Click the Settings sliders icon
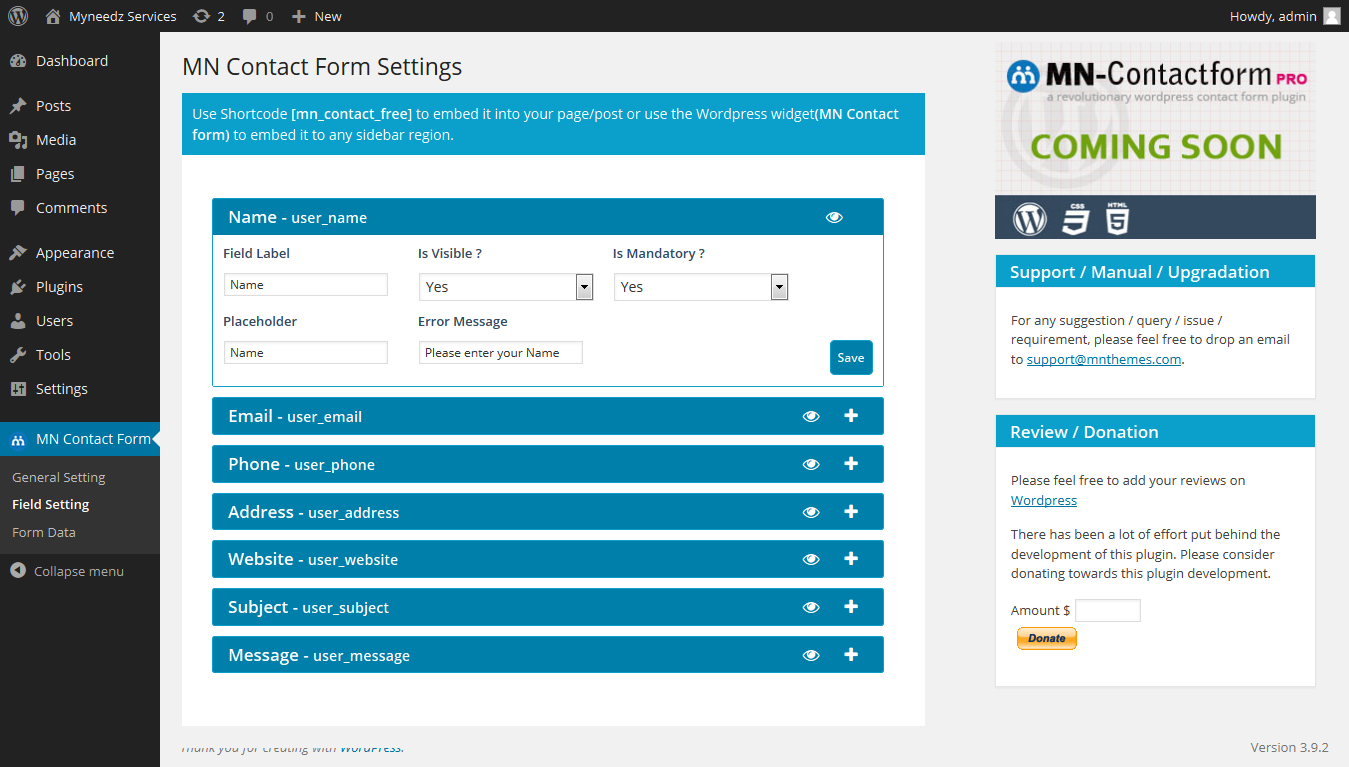This screenshot has width=1349, height=767. click(18, 389)
